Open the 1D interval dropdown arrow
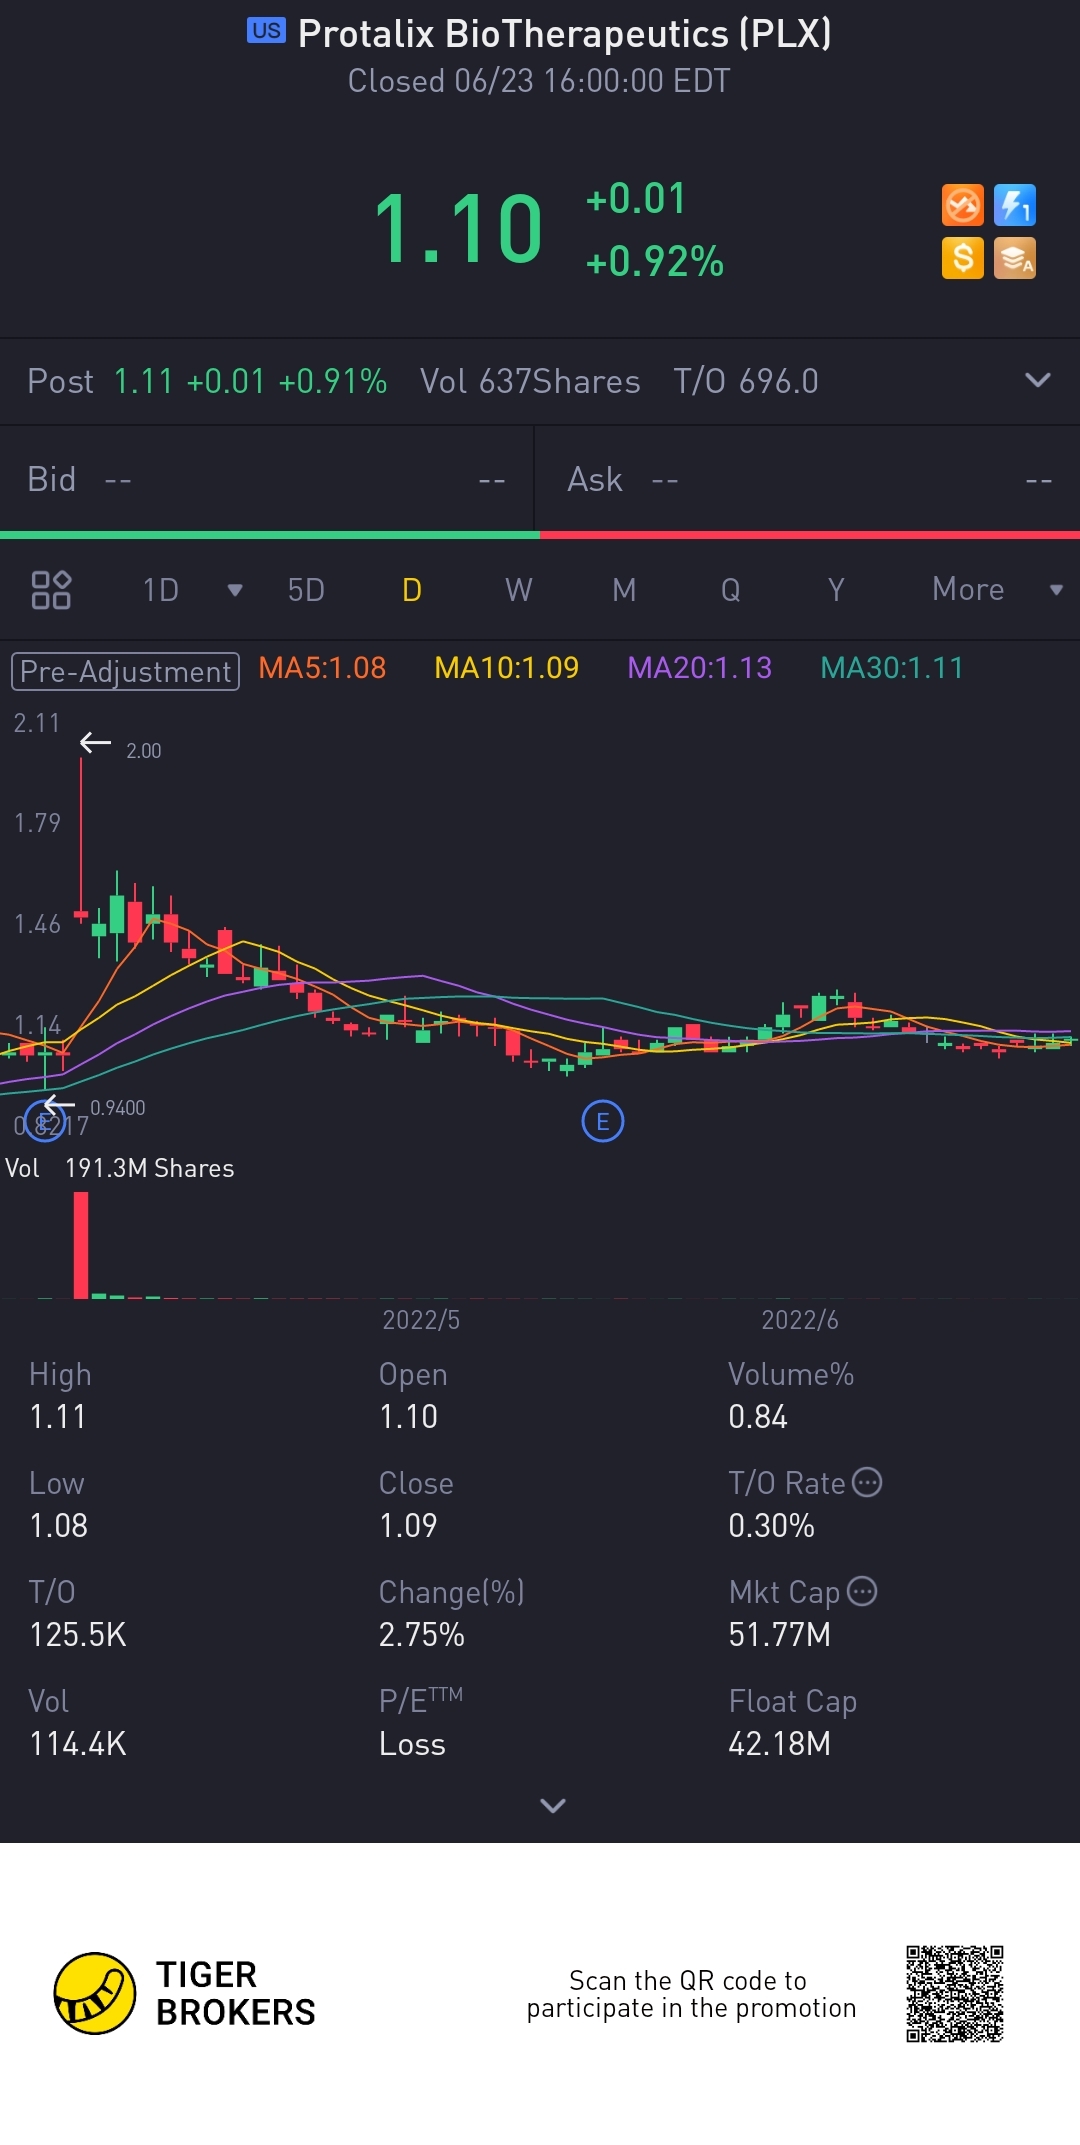 pyautogui.click(x=235, y=590)
